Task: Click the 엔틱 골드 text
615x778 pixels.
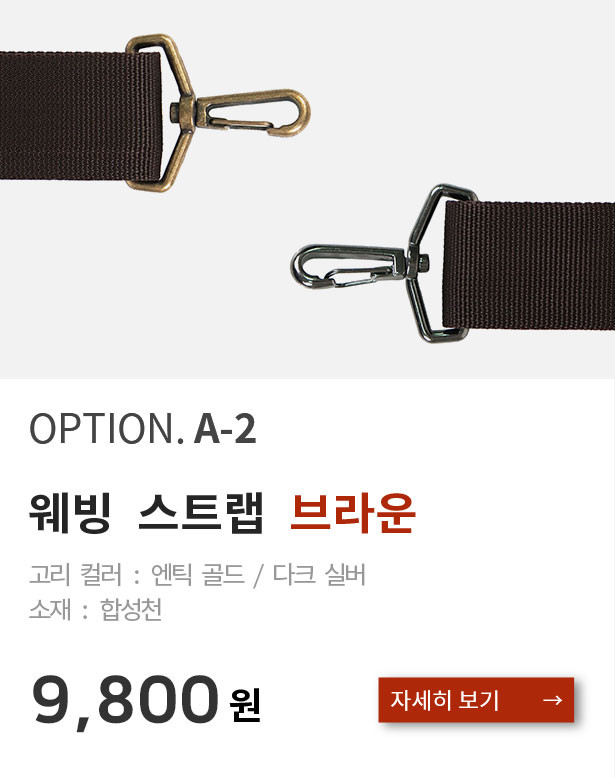Action: point(198,575)
